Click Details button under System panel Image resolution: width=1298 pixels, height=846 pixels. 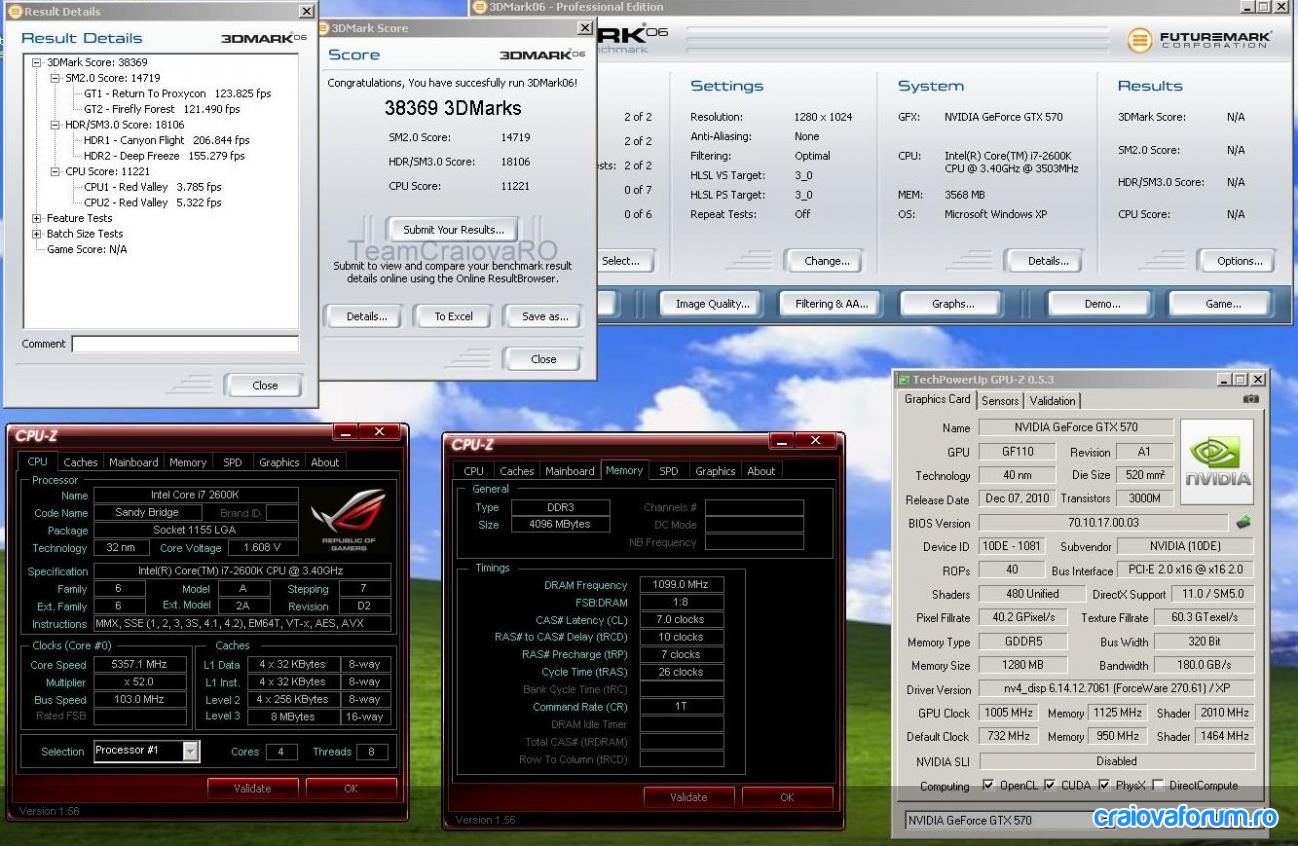click(1047, 261)
